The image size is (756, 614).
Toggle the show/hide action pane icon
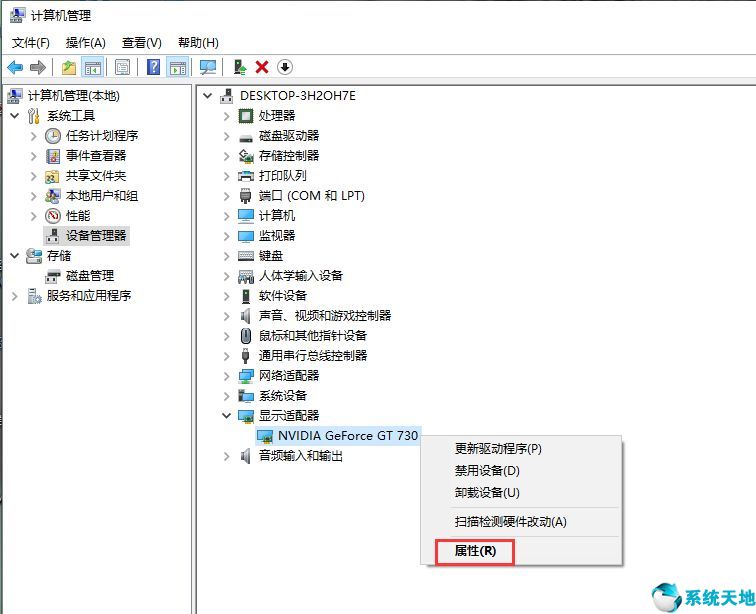coord(177,67)
